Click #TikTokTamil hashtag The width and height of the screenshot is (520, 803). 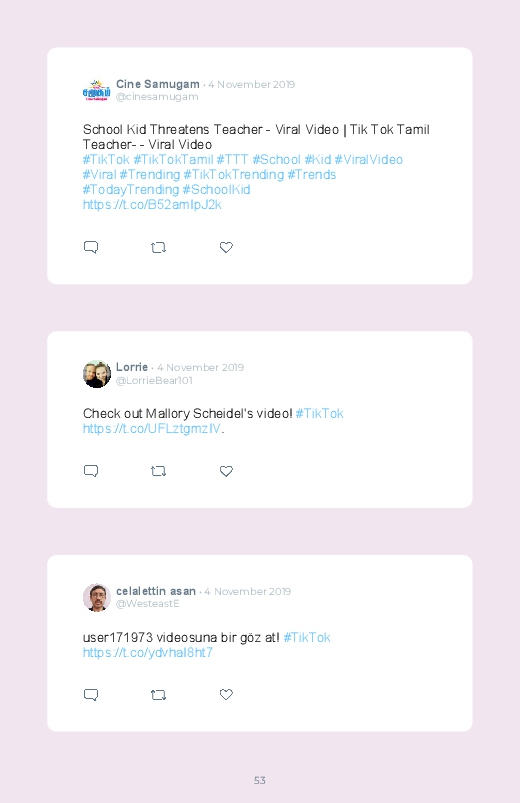coord(173,160)
